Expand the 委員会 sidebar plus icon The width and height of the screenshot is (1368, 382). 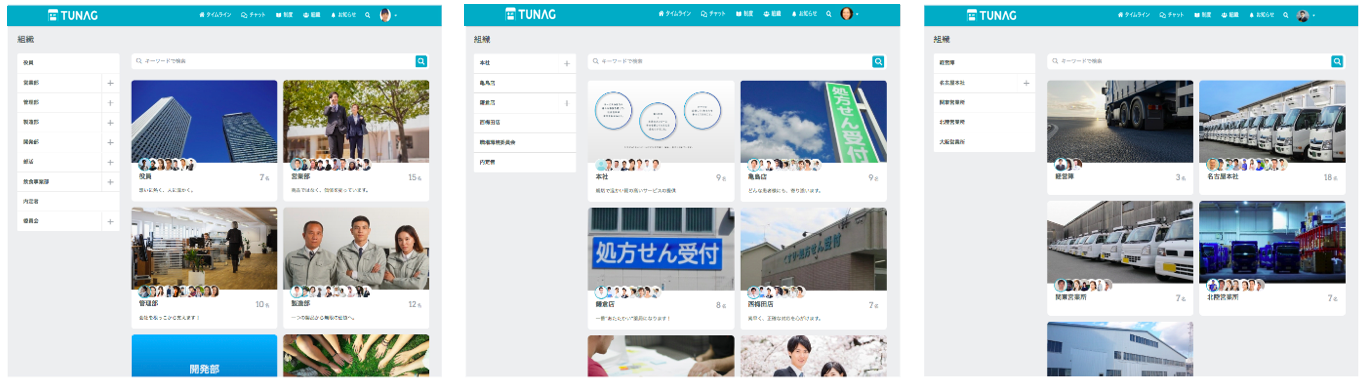click(x=110, y=221)
